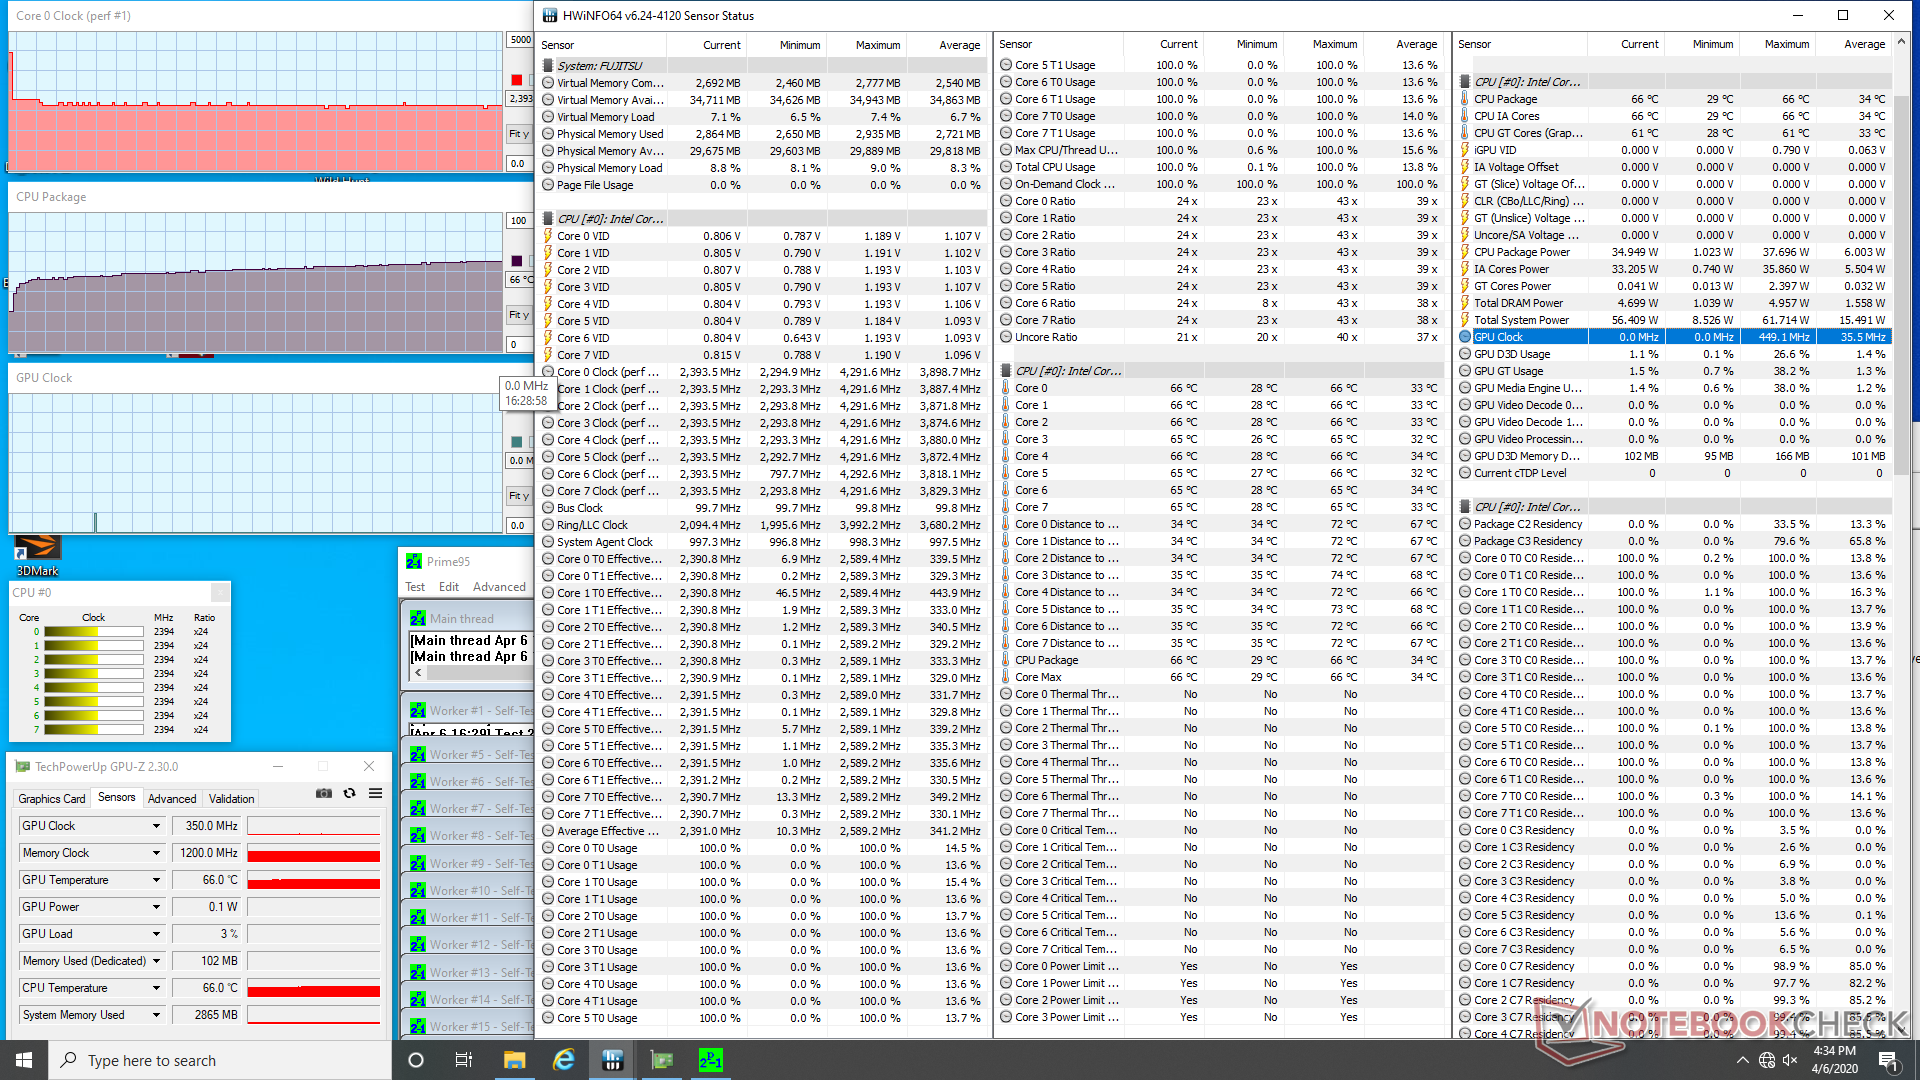Click the Worker #1 window icon in Prime95
Viewport: 1920px width, 1080px height.
[x=417, y=711]
